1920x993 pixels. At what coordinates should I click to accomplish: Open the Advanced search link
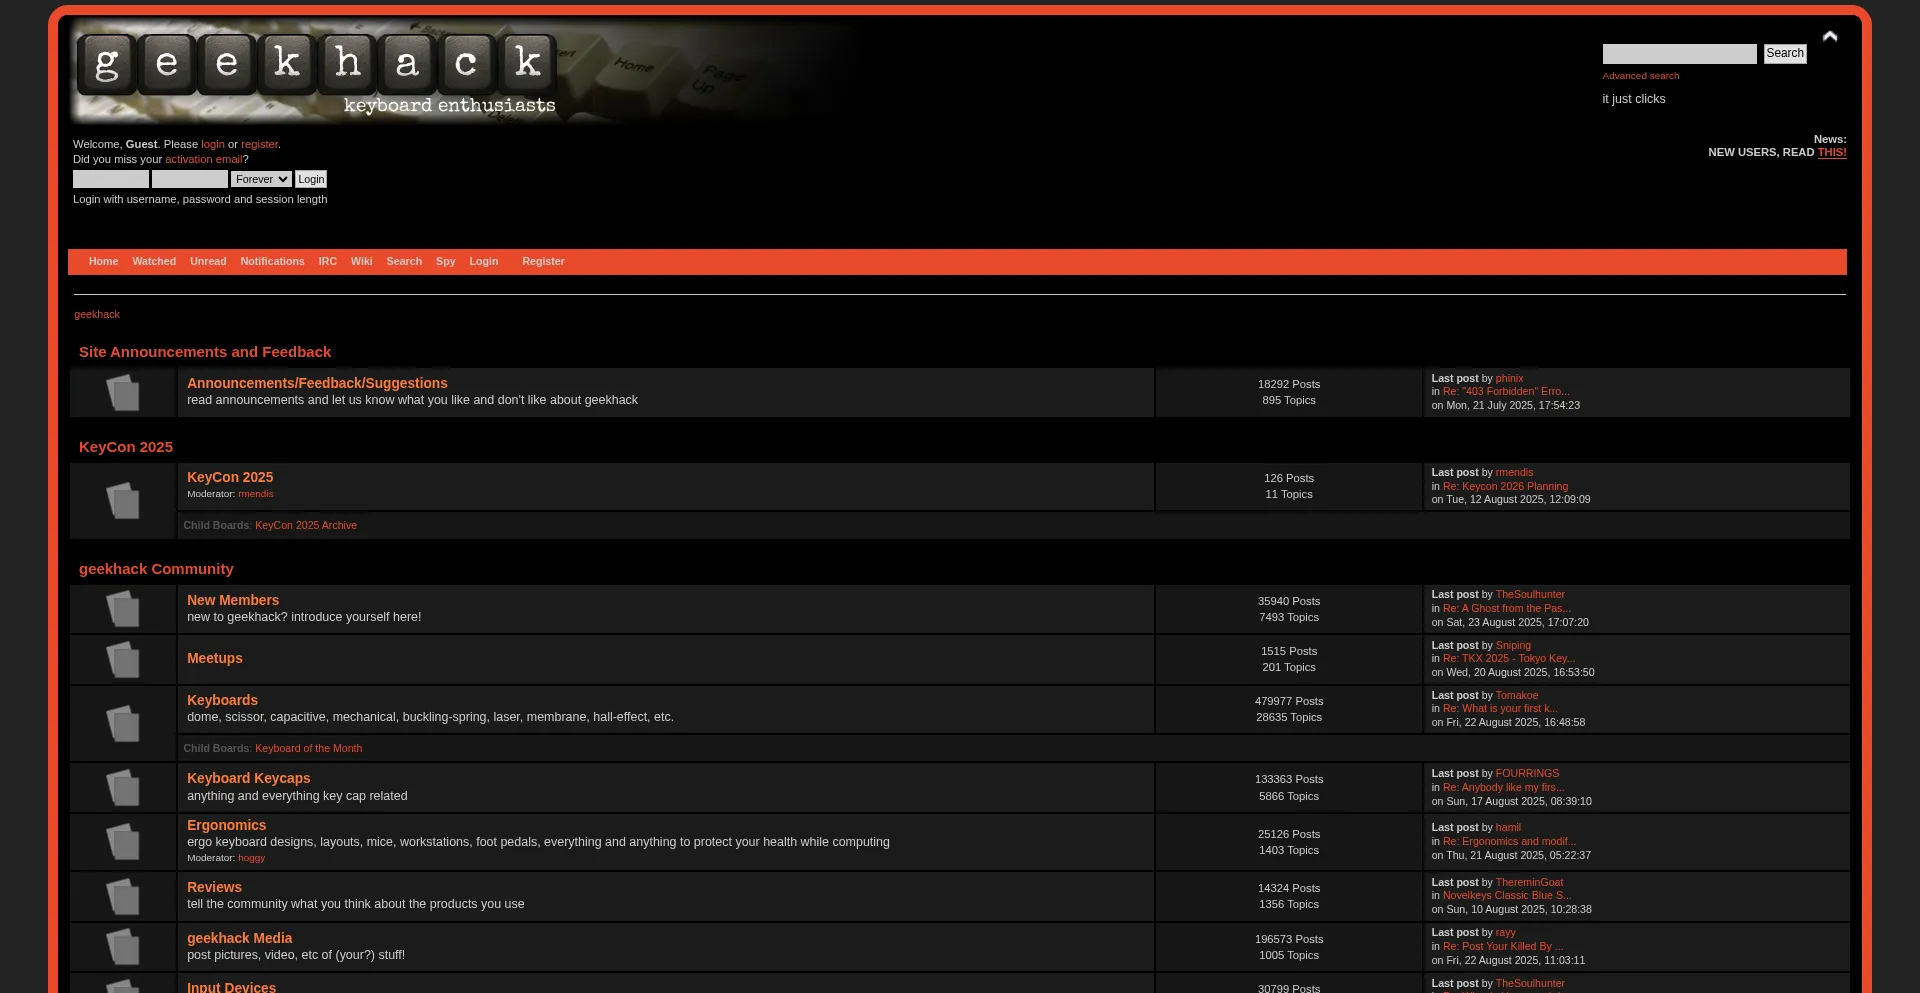(x=1640, y=76)
